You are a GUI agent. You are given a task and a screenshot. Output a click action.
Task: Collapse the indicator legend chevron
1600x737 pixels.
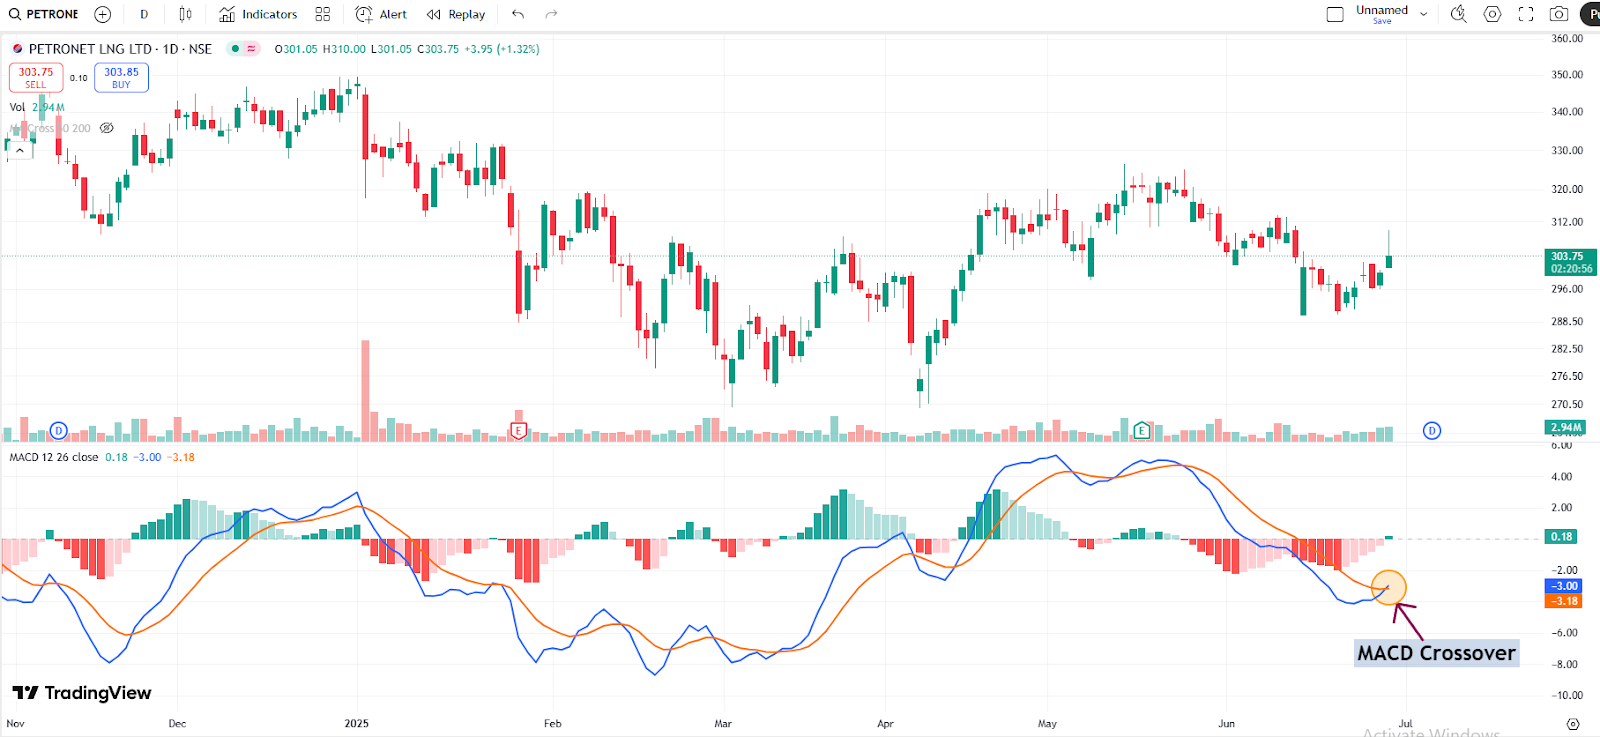pyautogui.click(x=20, y=150)
